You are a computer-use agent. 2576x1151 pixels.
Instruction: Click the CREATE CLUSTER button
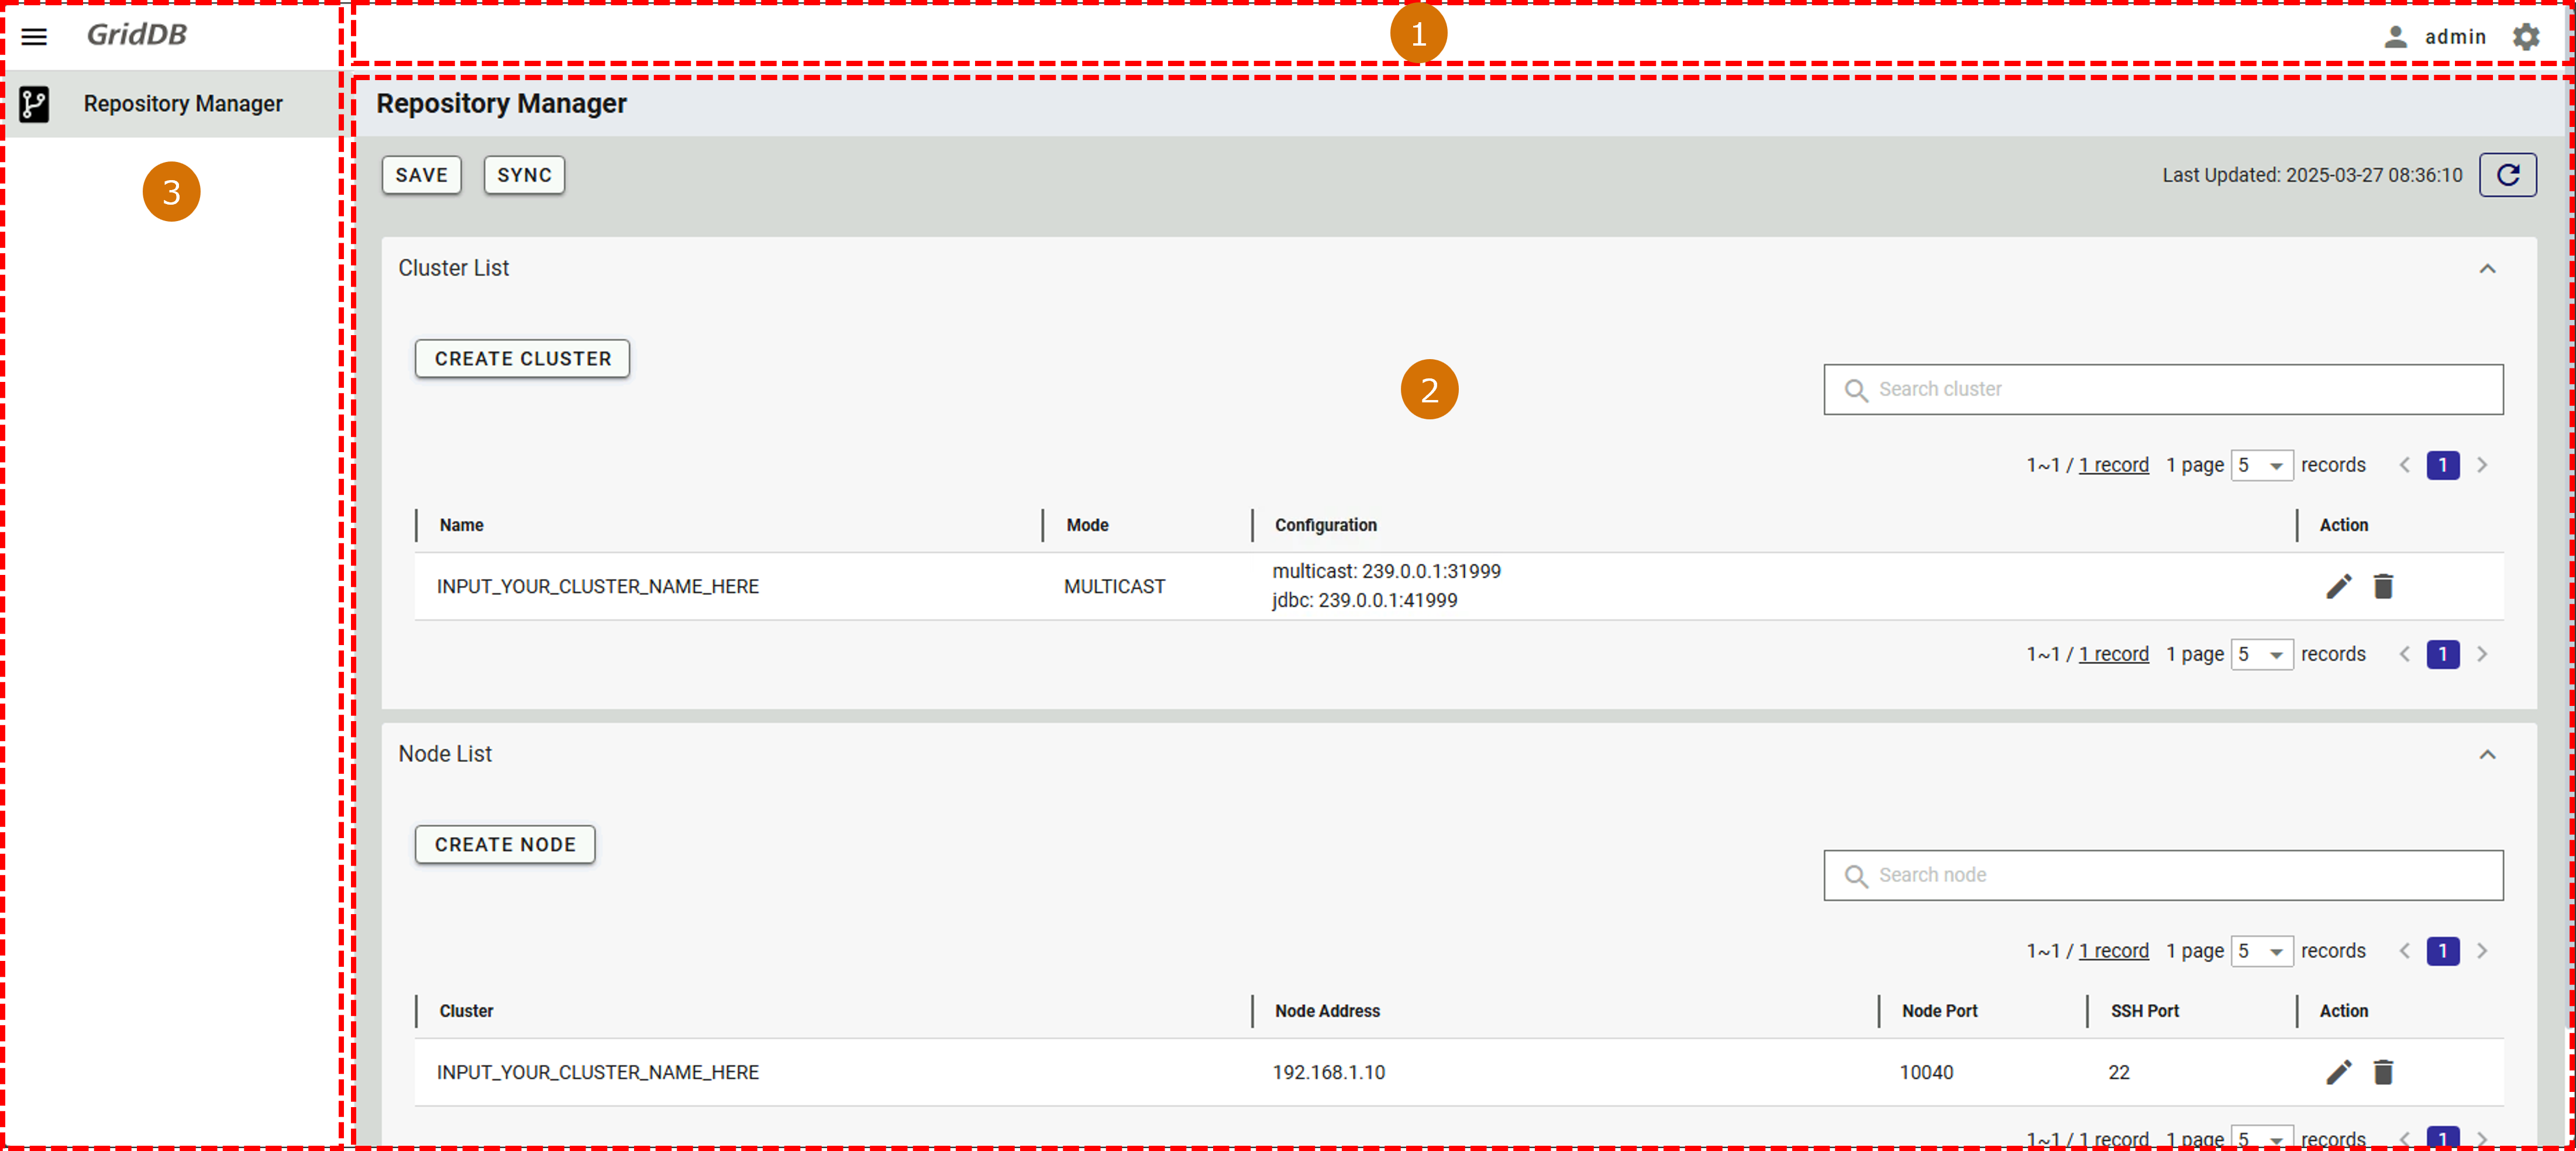tap(522, 359)
